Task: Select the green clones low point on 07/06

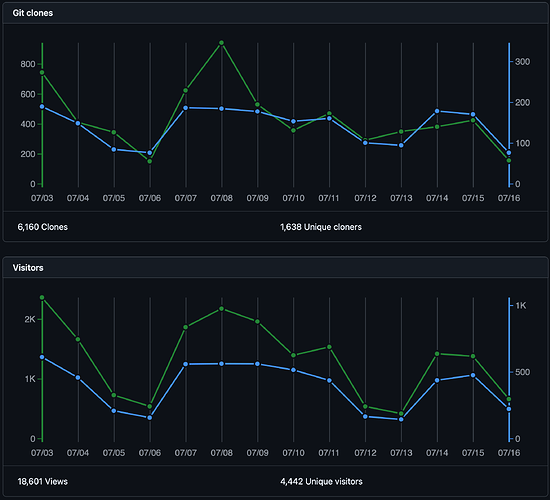Action: (149, 161)
